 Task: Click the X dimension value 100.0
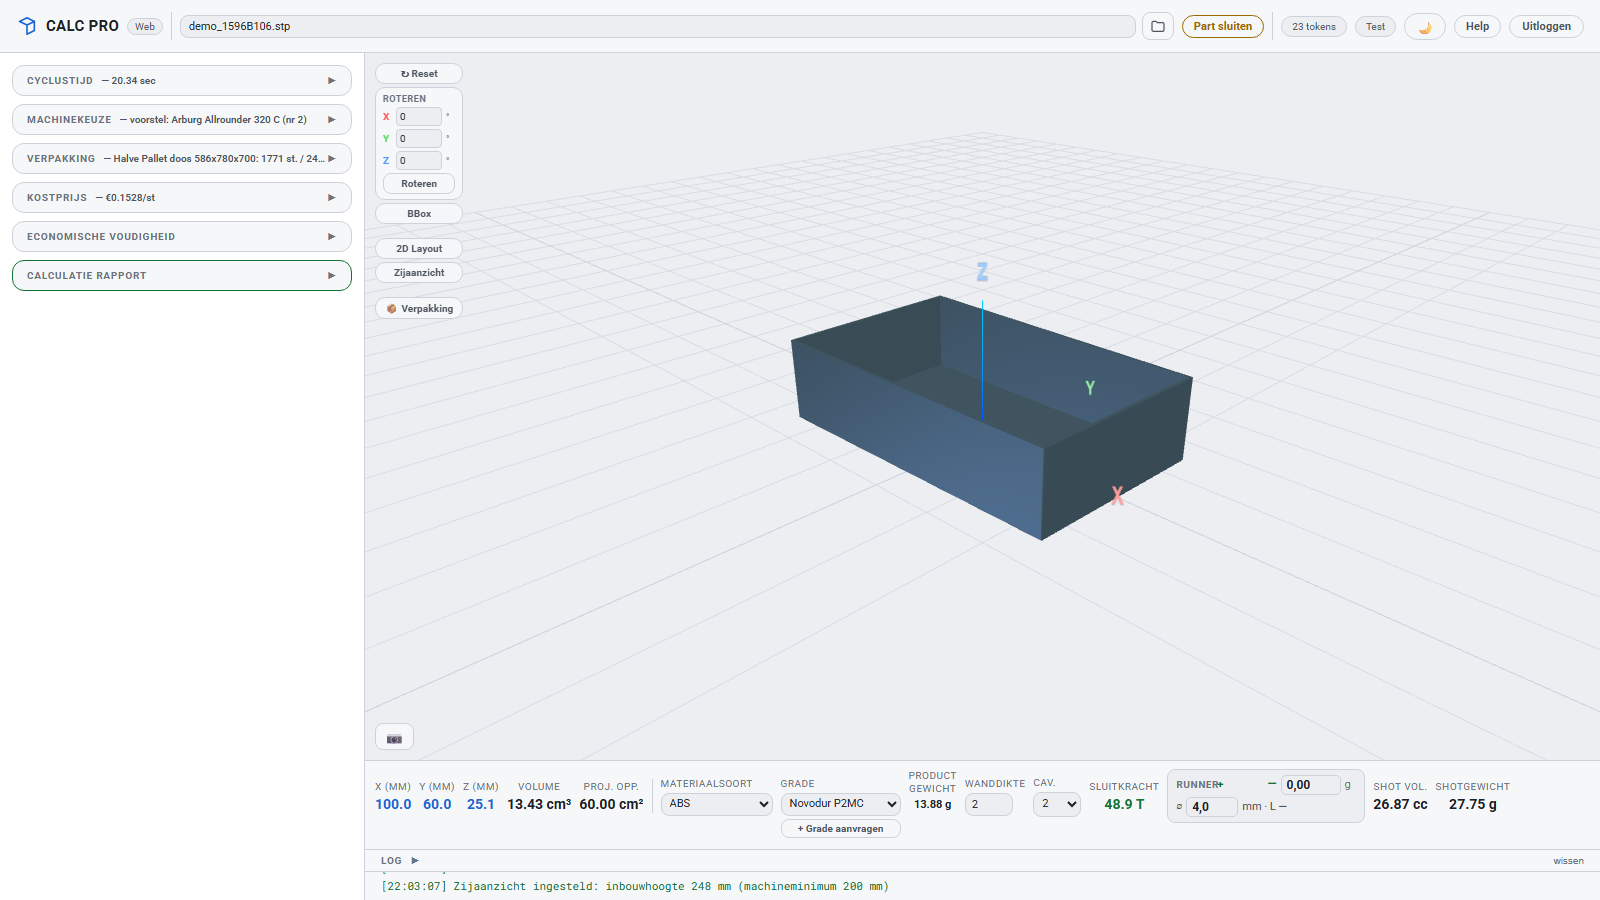393,804
